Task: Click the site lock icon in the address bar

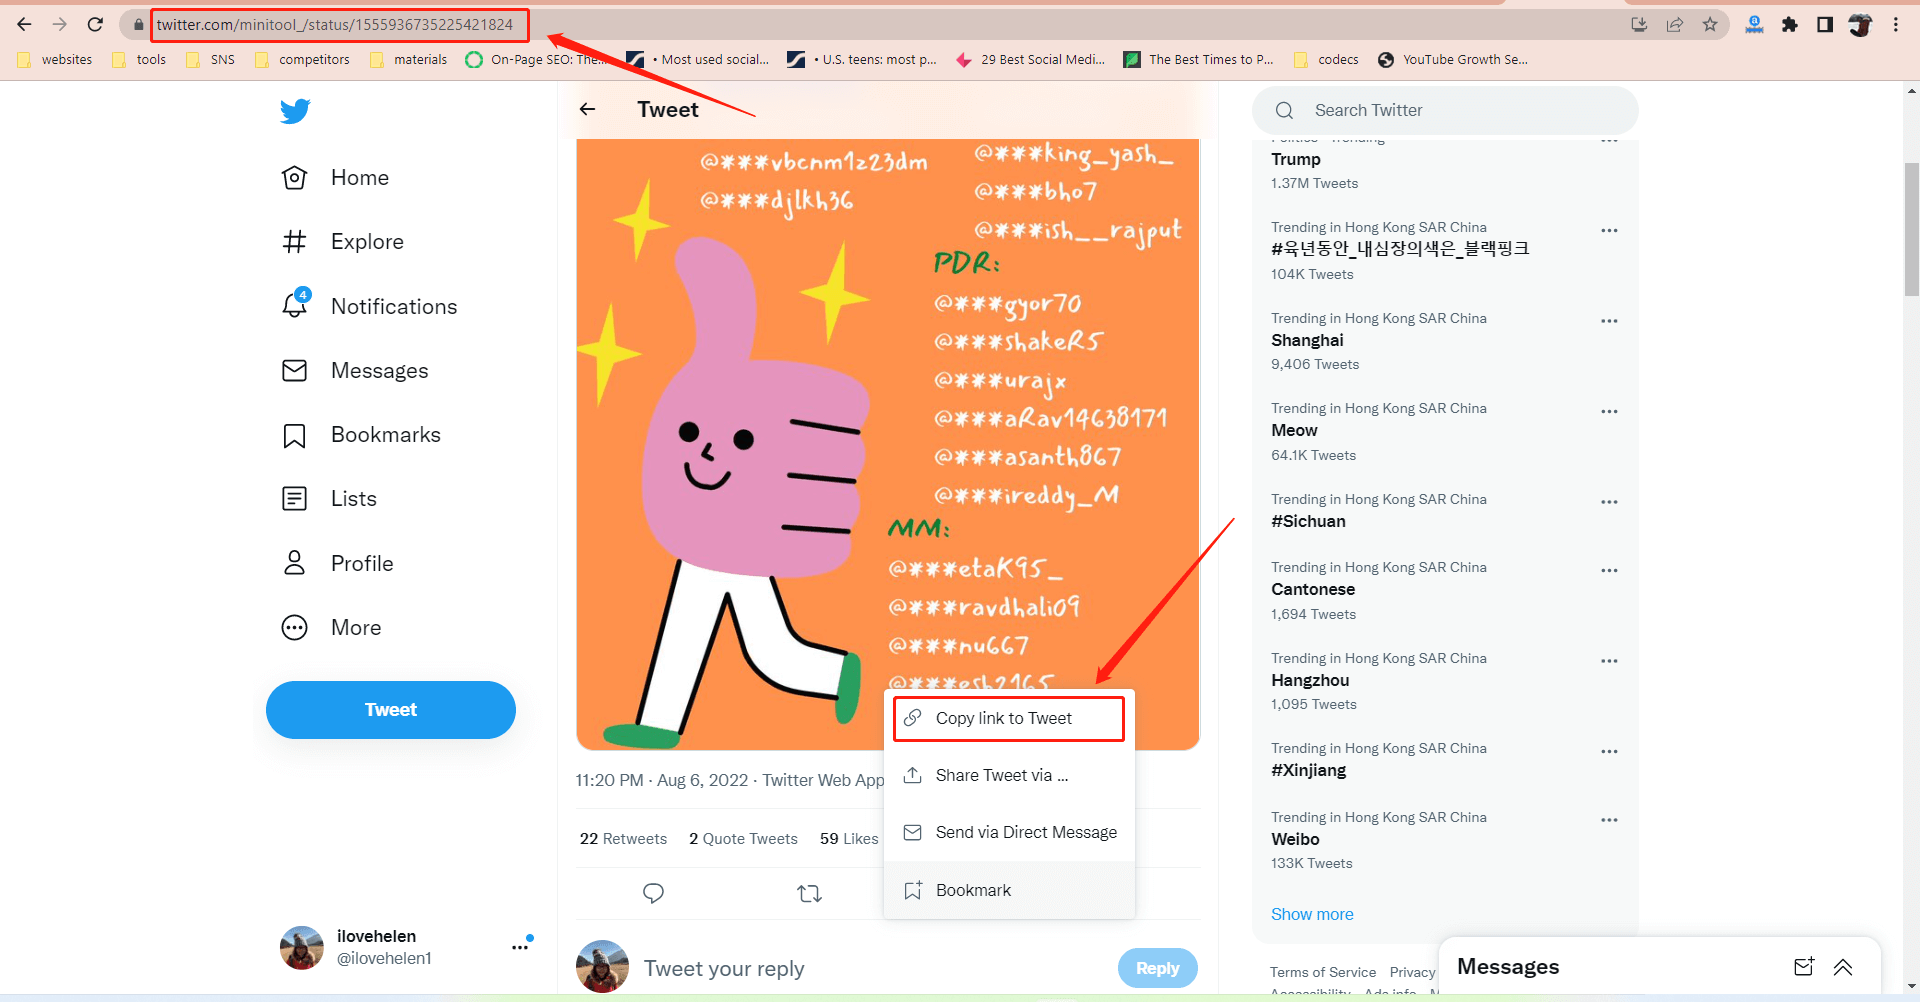Action: point(139,24)
